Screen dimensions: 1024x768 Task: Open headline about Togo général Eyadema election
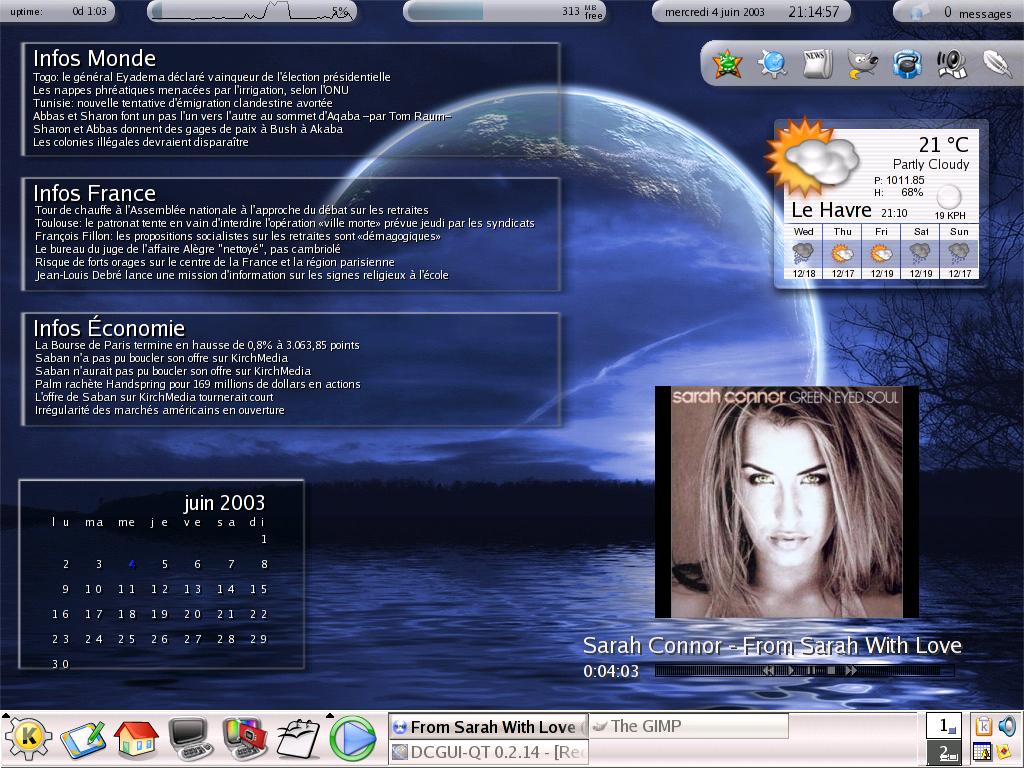(x=212, y=77)
